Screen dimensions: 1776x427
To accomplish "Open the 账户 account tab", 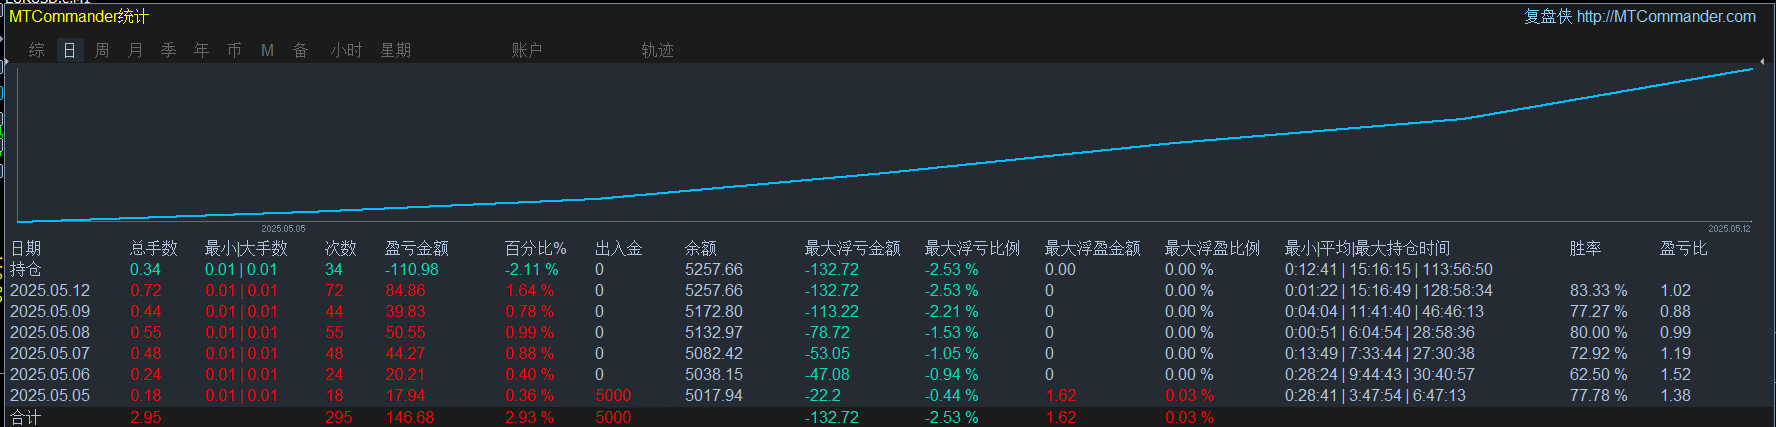I will coord(527,50).
